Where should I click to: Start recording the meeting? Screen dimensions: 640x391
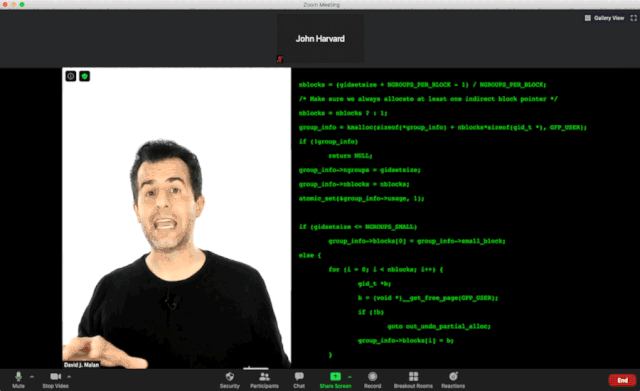coord(372,380)
